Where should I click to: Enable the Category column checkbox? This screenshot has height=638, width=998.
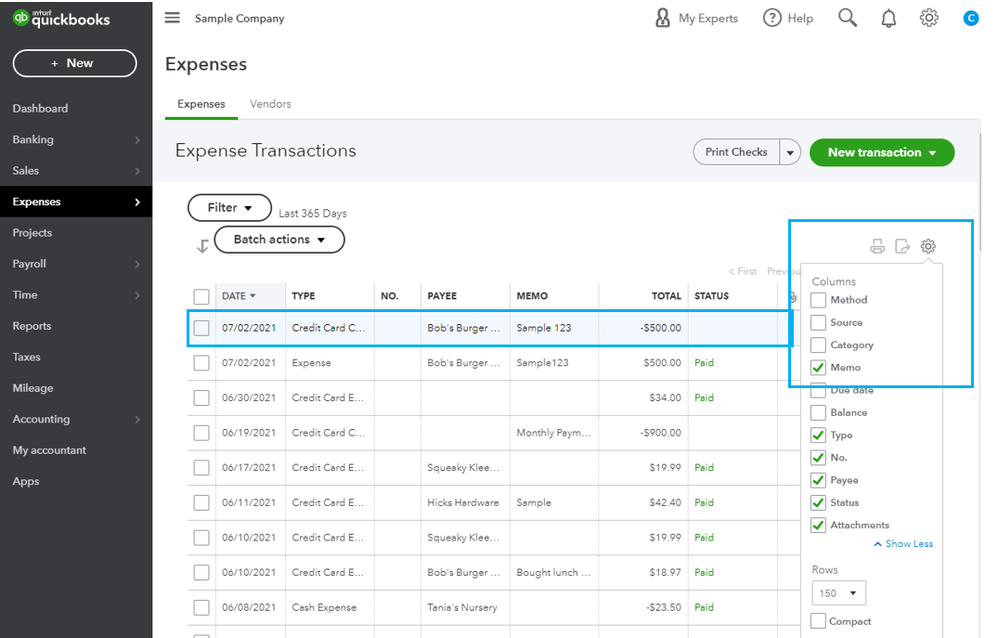(x=818, y=345)
